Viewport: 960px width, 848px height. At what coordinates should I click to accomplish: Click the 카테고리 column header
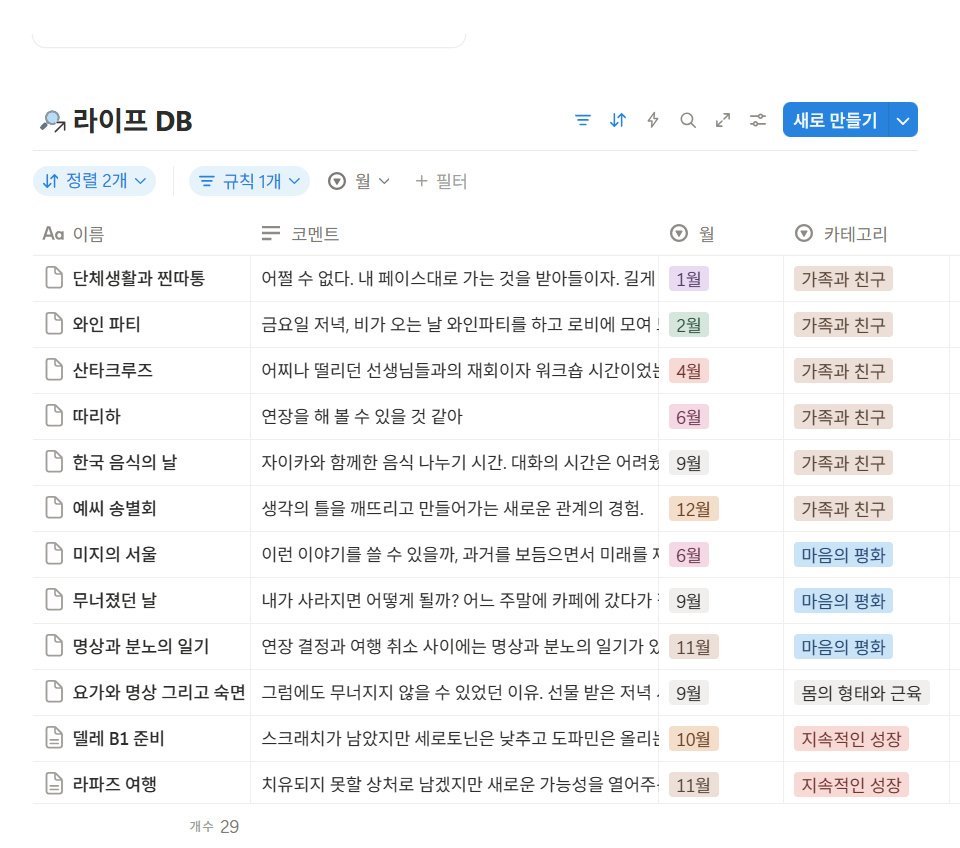pyautogui.click(x=855, y=234)
